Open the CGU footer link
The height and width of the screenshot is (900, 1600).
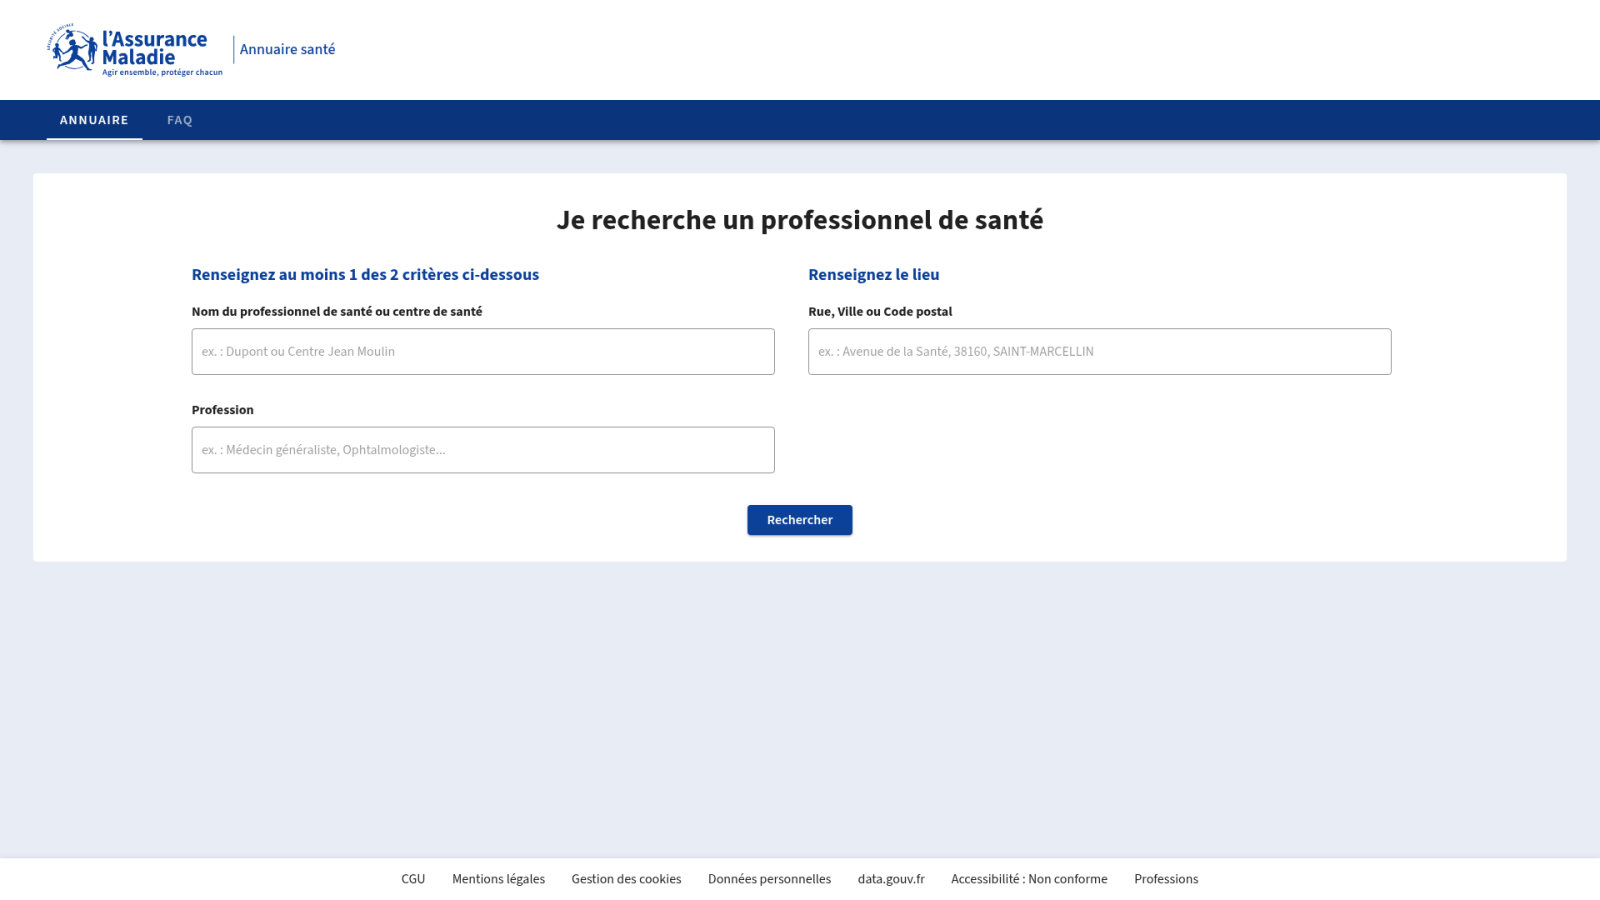pos(413,879)
